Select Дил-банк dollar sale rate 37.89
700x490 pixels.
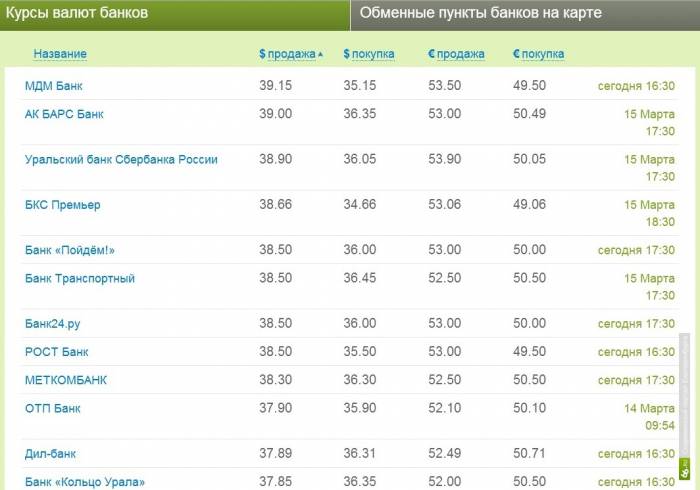[275, 453]
